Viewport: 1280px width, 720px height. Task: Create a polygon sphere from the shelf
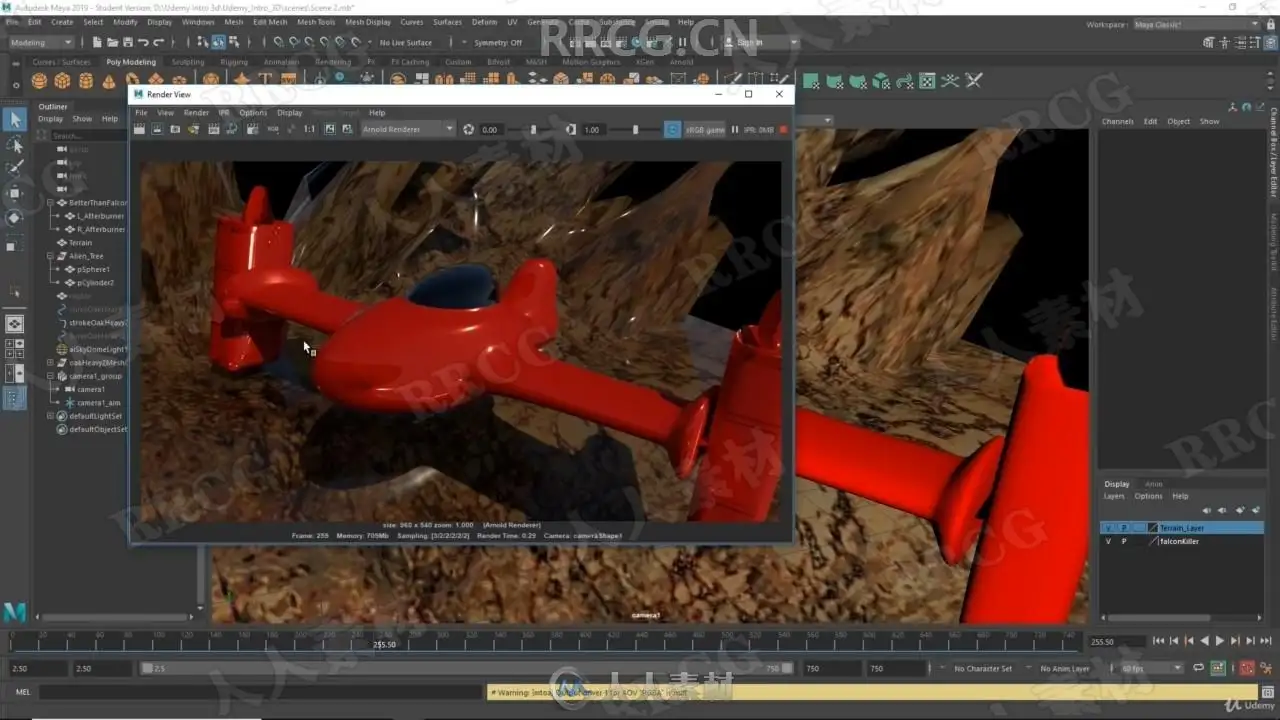pos(40,80)
